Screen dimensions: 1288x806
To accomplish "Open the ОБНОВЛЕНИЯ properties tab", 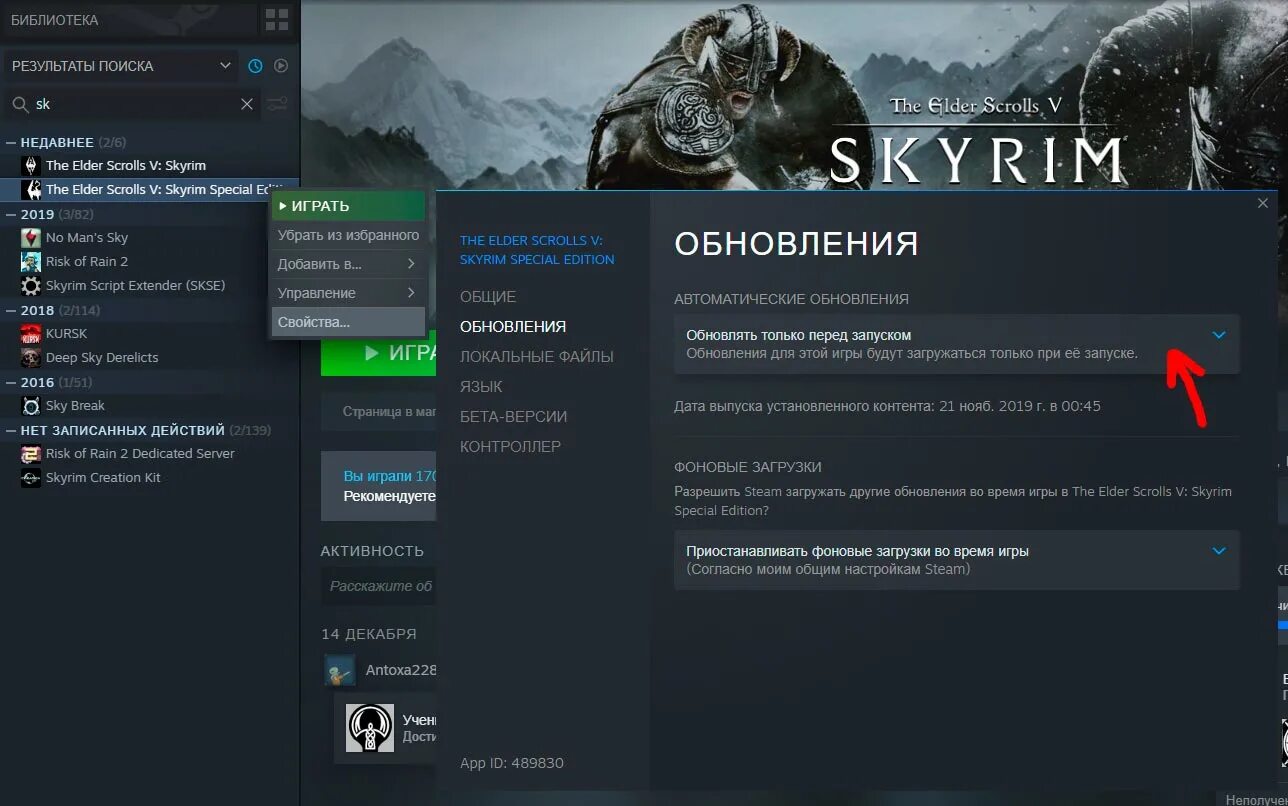I will tap(513, 327).
